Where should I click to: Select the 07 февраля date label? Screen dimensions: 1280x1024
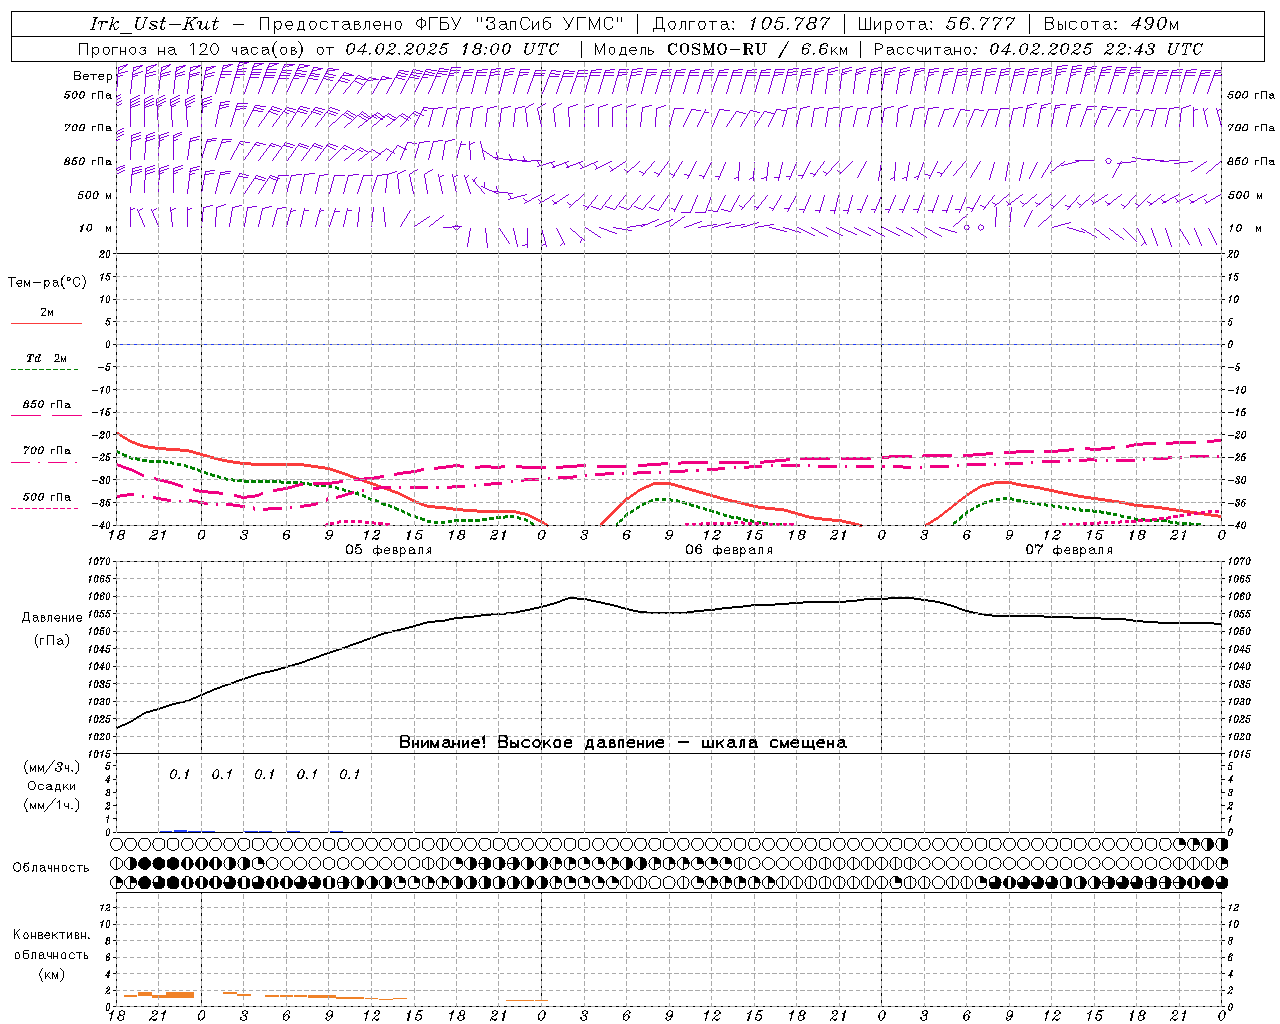(x=1069, y=550)
